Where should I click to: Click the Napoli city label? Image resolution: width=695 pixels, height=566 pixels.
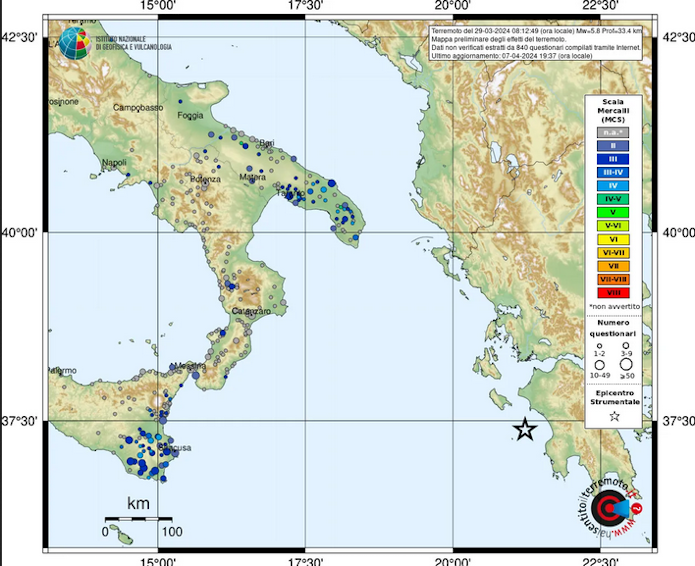[115, 163]
